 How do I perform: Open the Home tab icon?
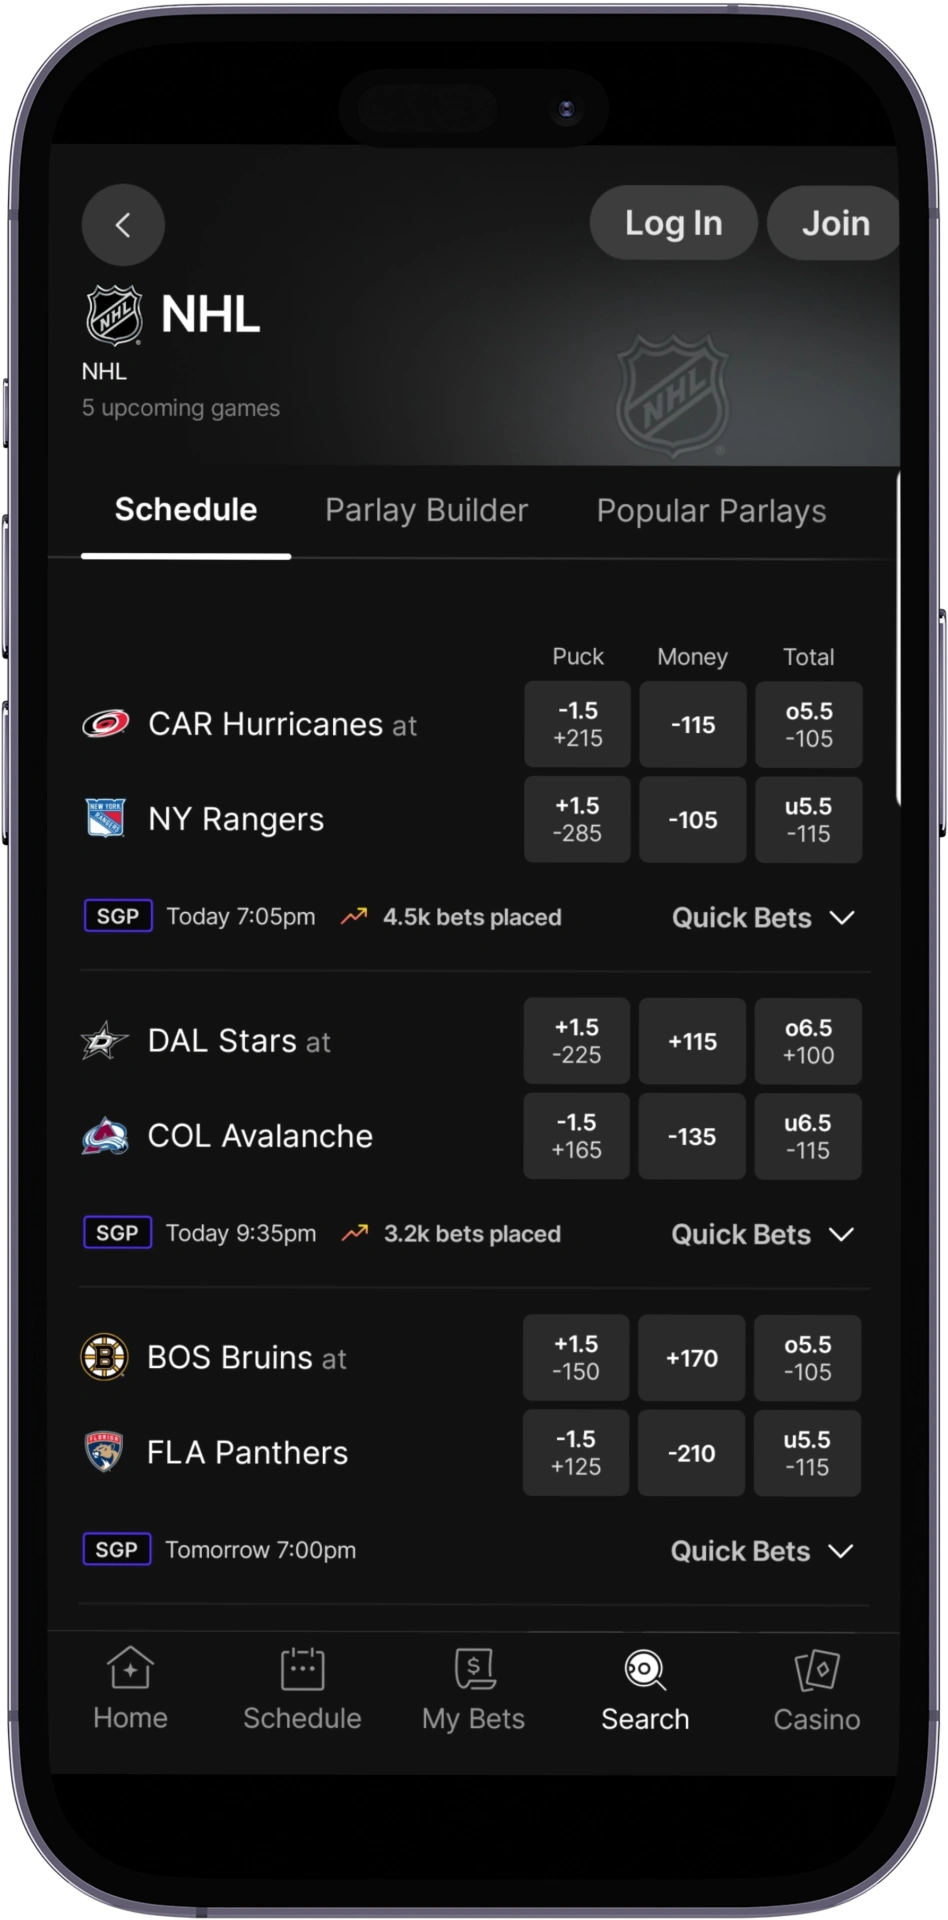click(x=130, y=1668)
